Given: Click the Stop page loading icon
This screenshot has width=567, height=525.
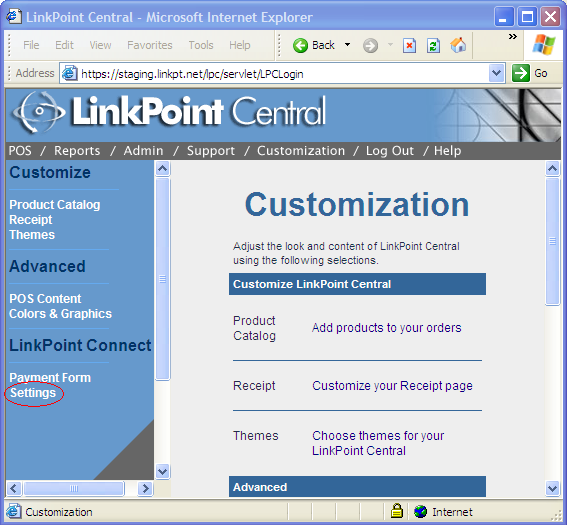Looking at the screenshot, I should (x=409, y=46).
